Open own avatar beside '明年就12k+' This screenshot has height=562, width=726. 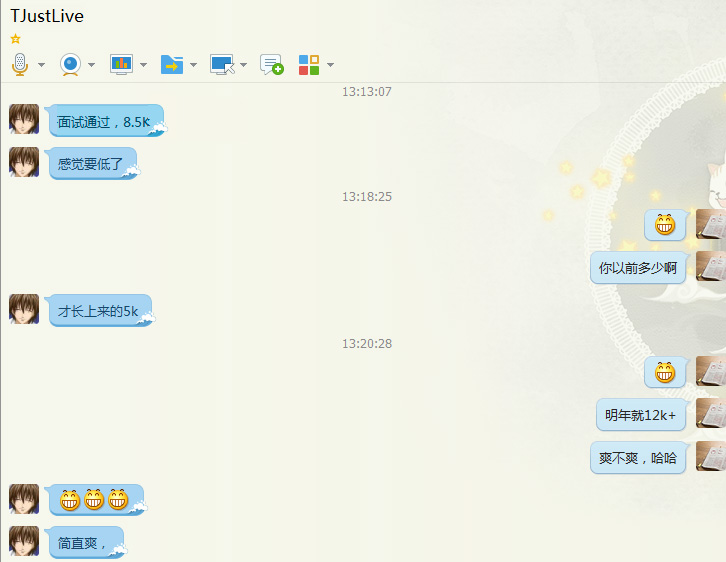click(711, 413)
